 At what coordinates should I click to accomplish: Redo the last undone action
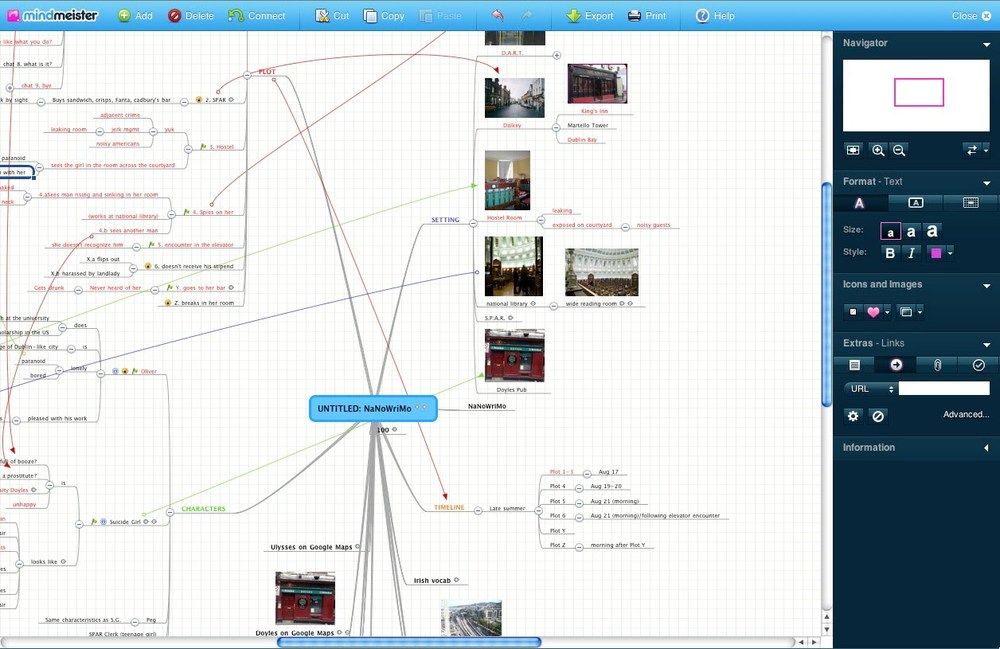[527, 15]
